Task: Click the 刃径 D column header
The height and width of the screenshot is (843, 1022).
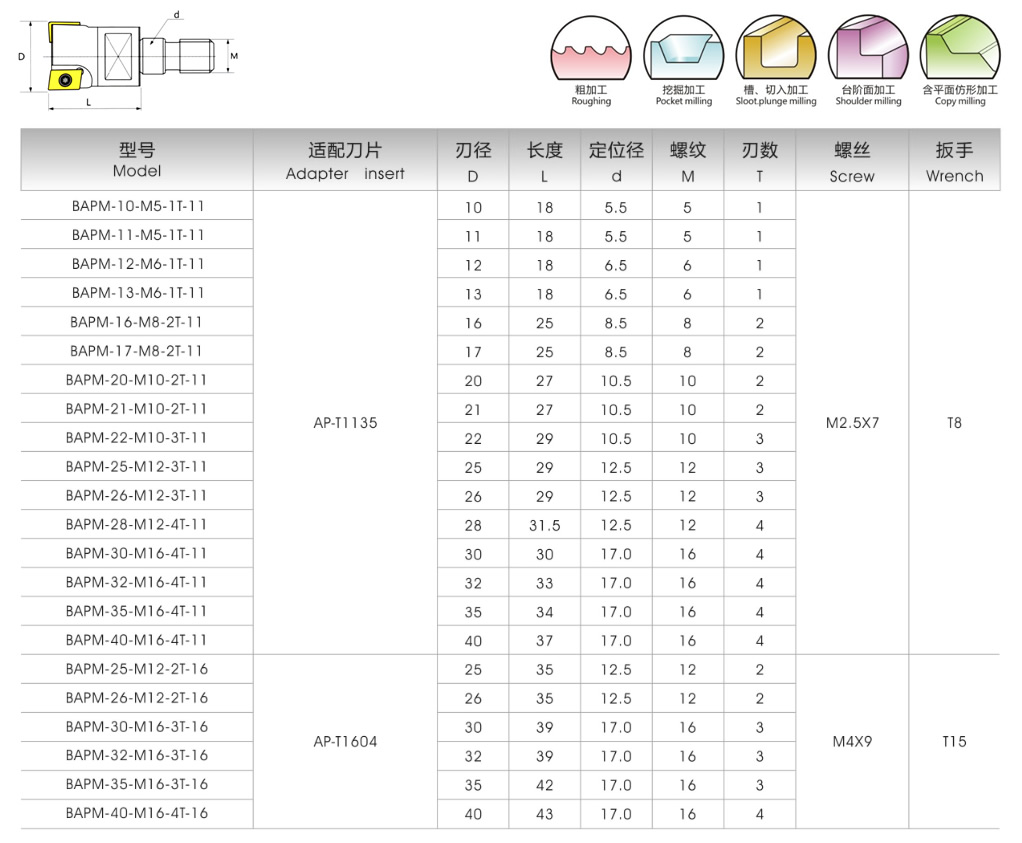Action: [473, 160]
